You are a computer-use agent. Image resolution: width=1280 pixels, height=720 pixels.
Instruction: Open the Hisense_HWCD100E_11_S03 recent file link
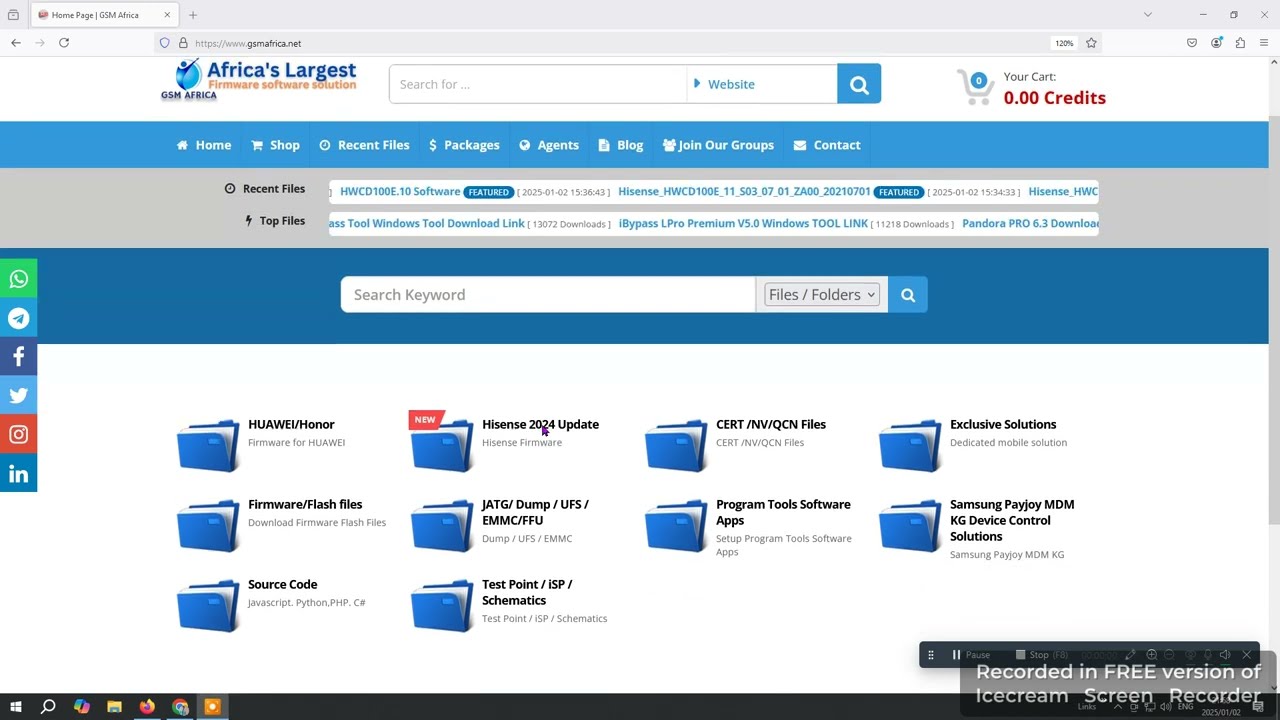click(744, 191)
